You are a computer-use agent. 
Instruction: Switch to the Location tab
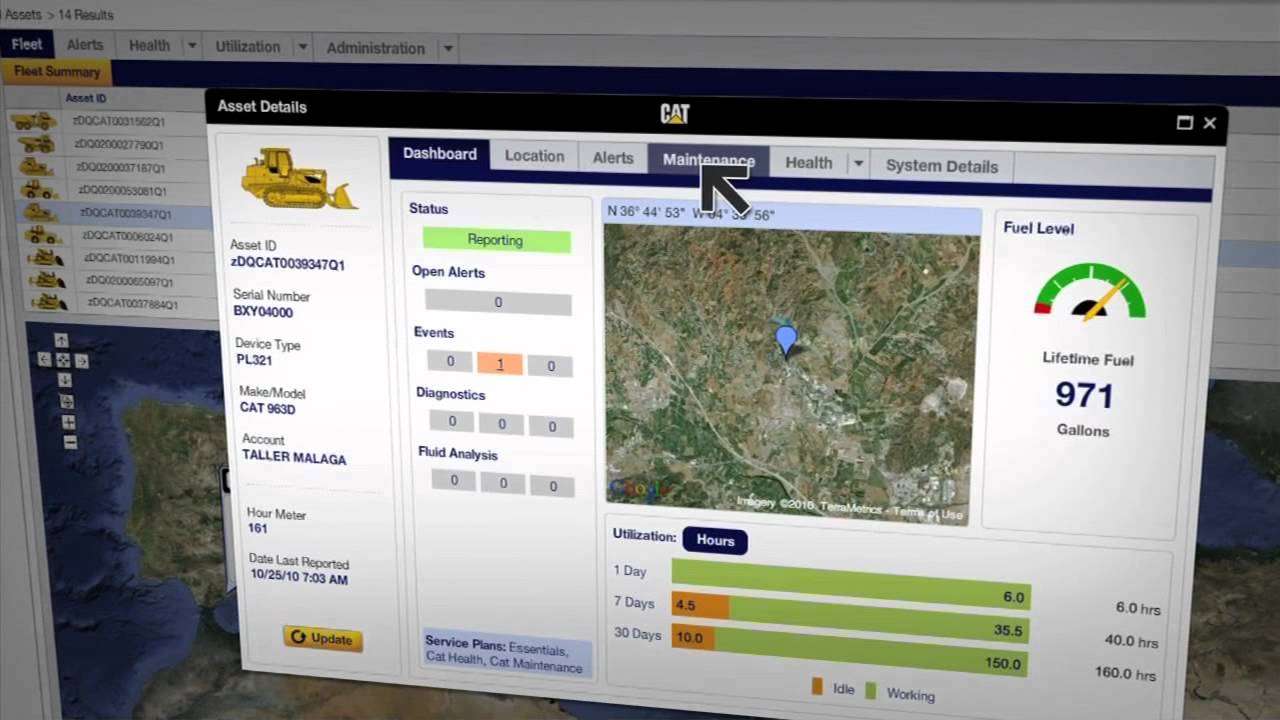534,156
